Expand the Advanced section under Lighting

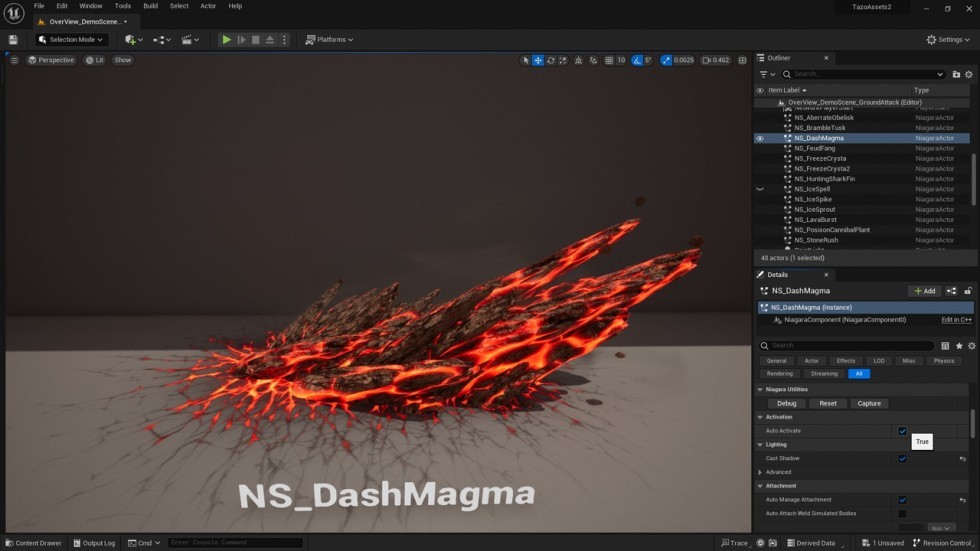760,472
